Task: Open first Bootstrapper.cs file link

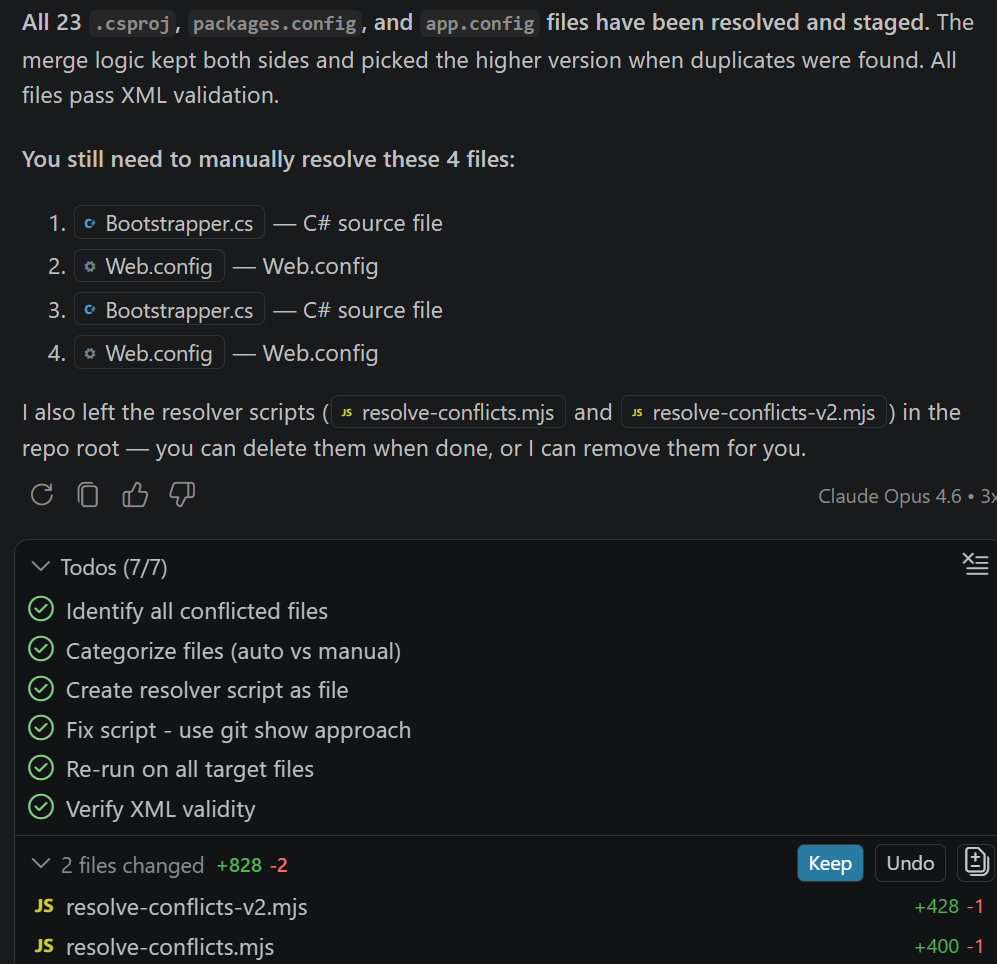Action: 169,223
